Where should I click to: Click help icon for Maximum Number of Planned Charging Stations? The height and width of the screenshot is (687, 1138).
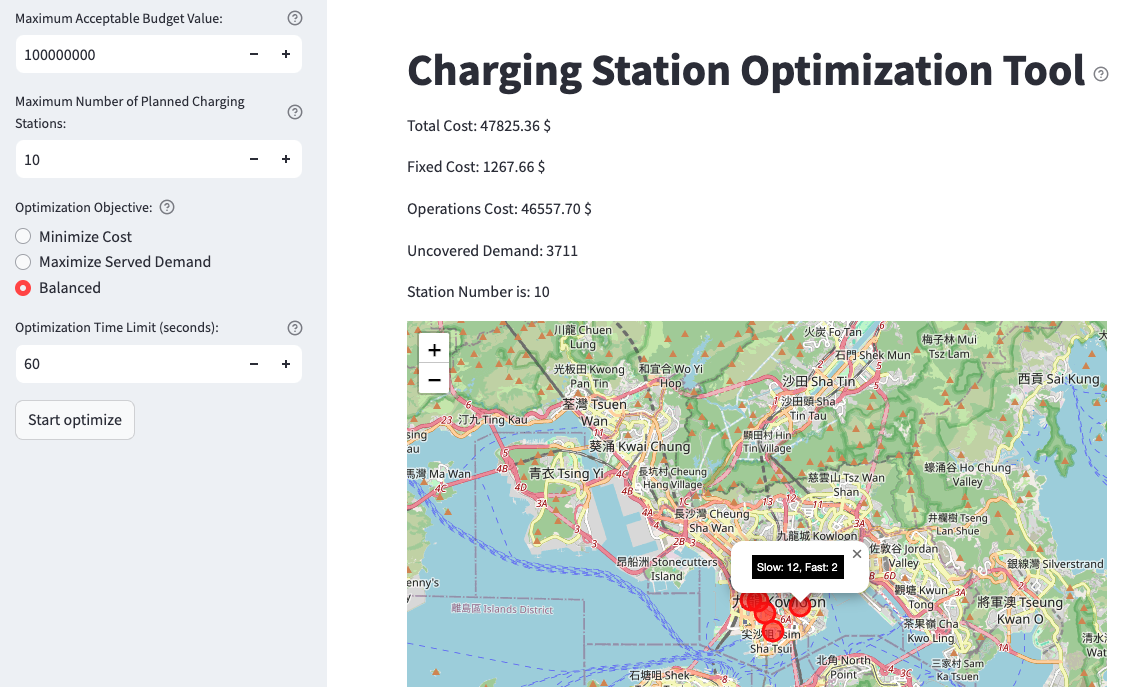[x=295, y=112]
